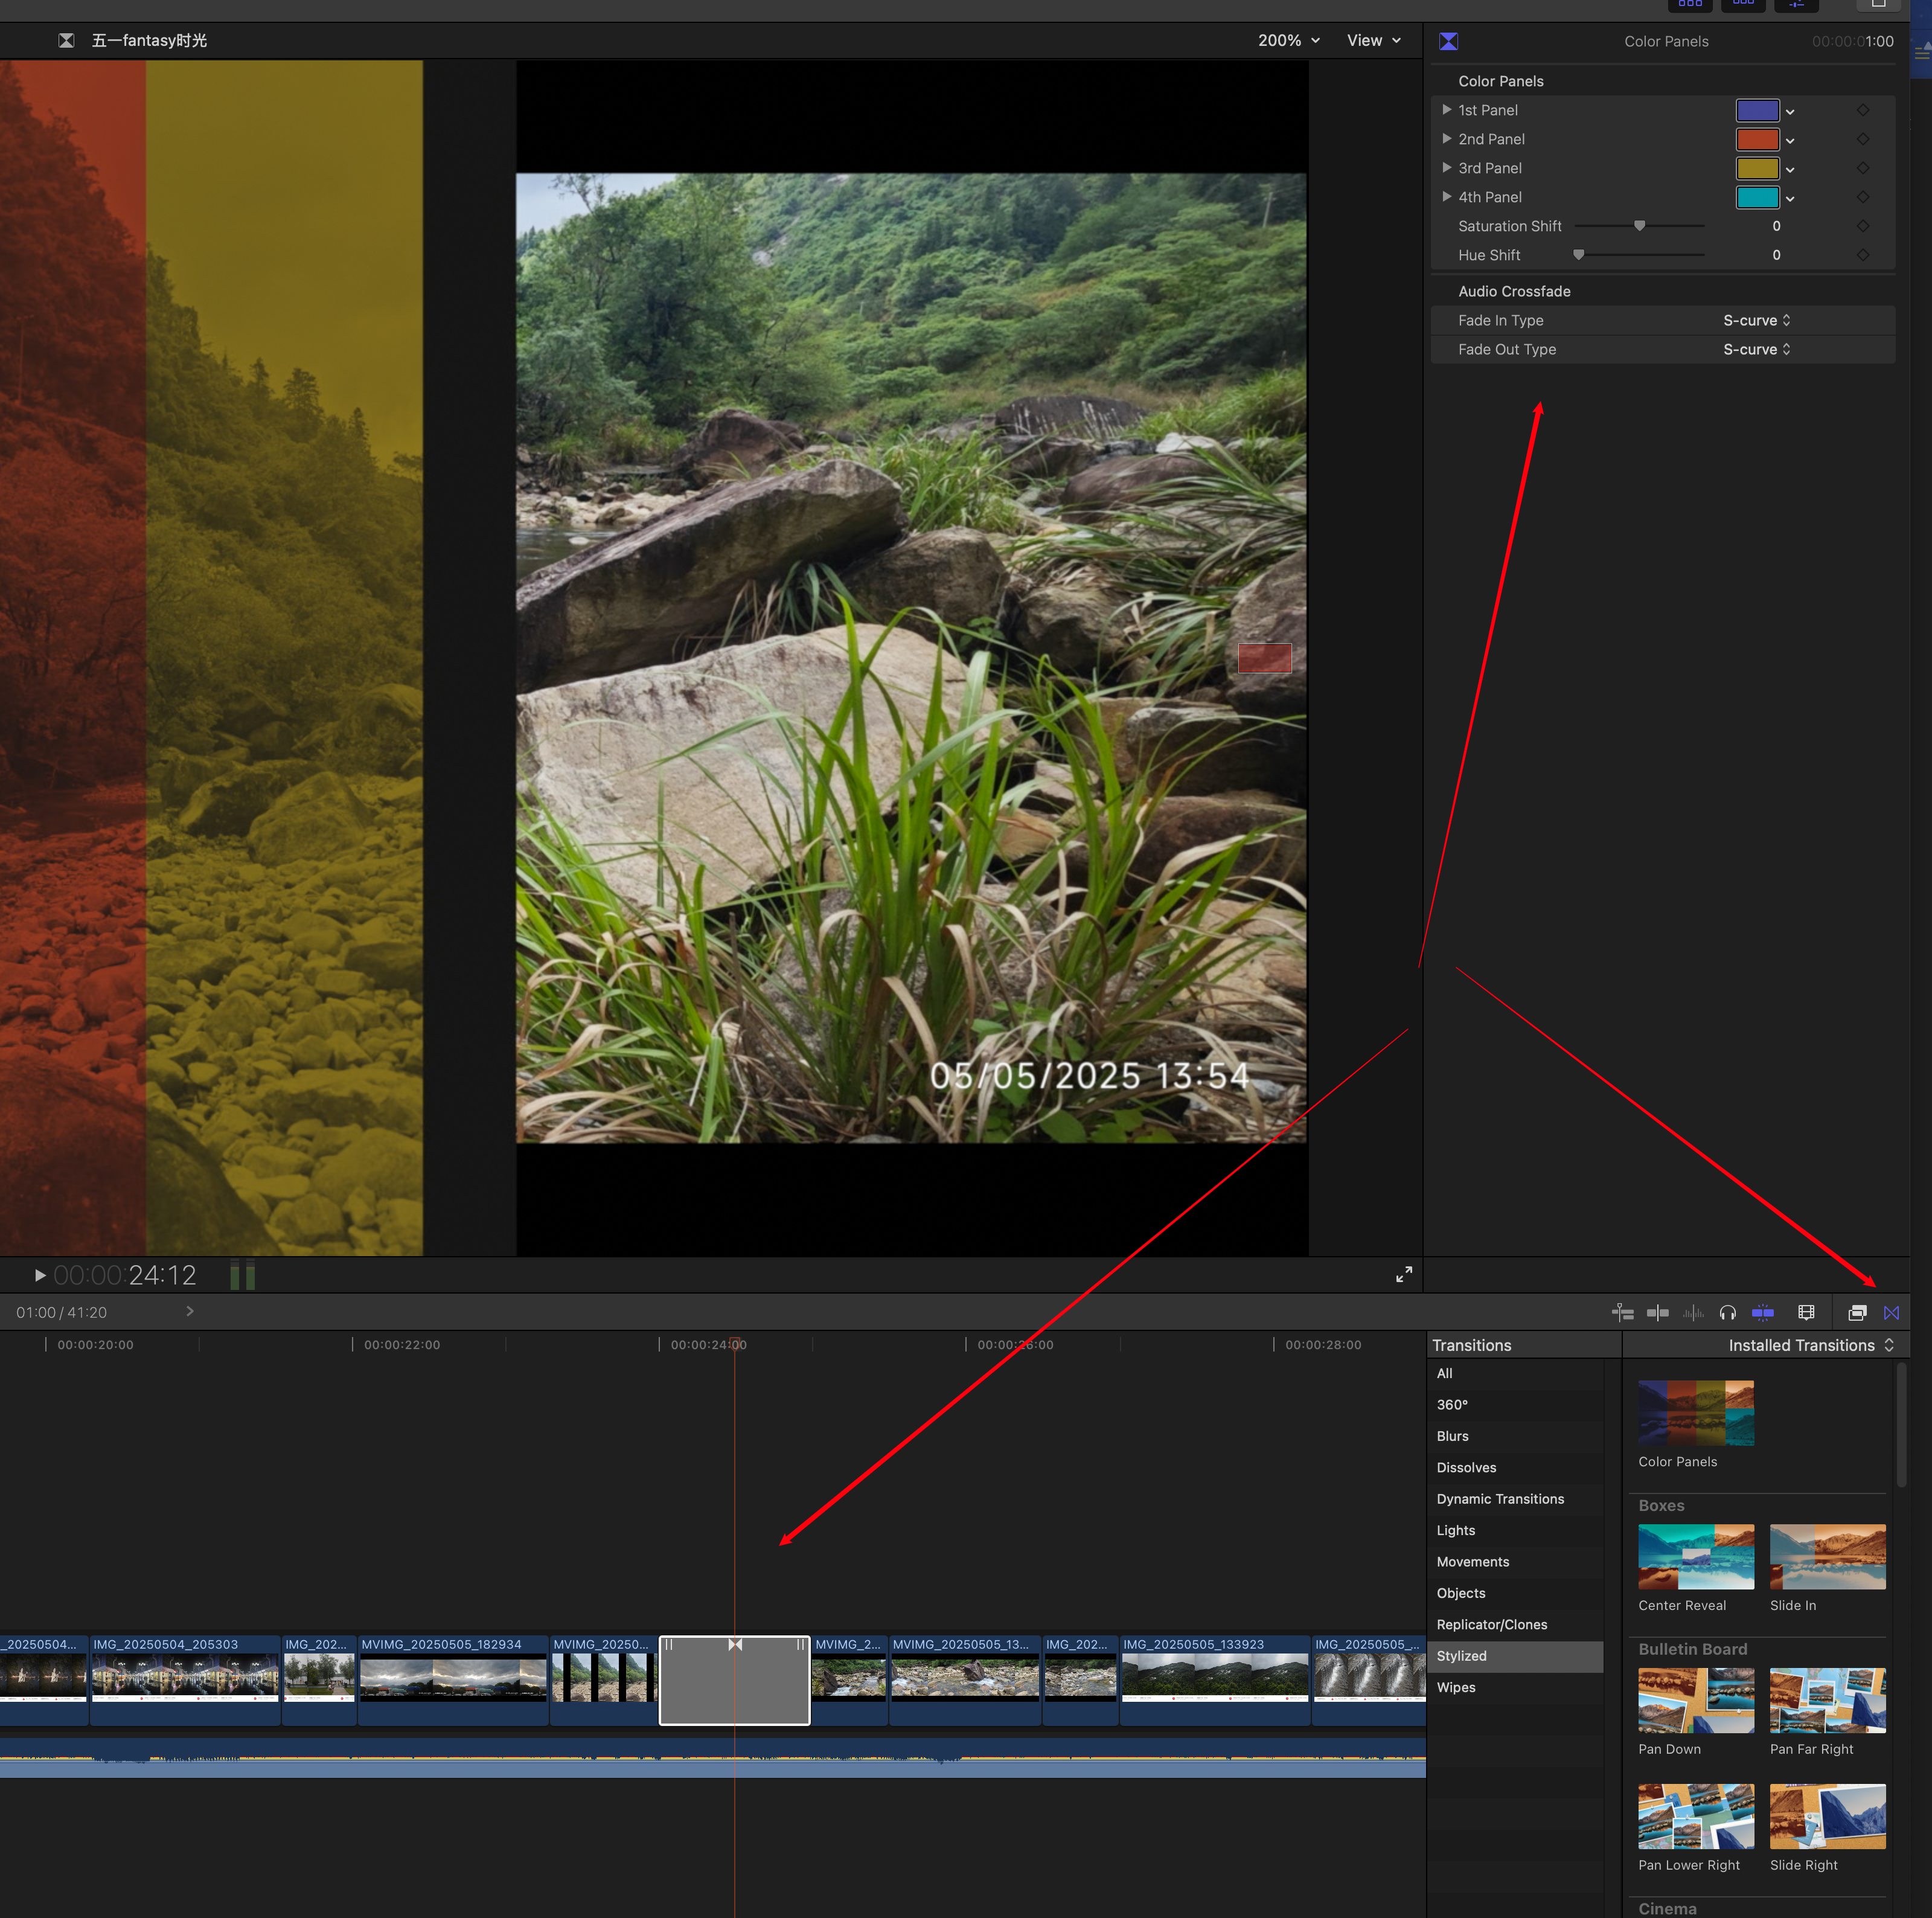Image resolution: width=1932 pixels, height=1918 pixels.
Task: Click the transition inspector icon at top
Action: 1448,41
